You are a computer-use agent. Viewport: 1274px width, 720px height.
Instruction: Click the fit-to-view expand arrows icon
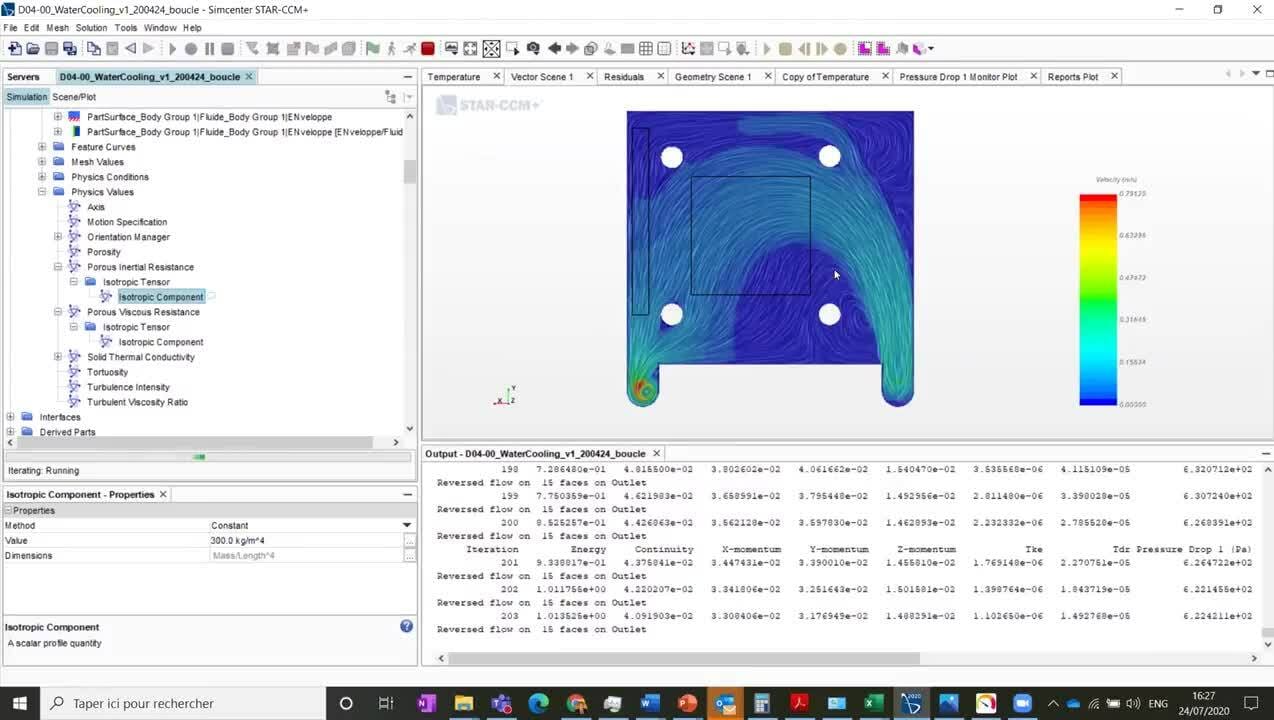471,48
